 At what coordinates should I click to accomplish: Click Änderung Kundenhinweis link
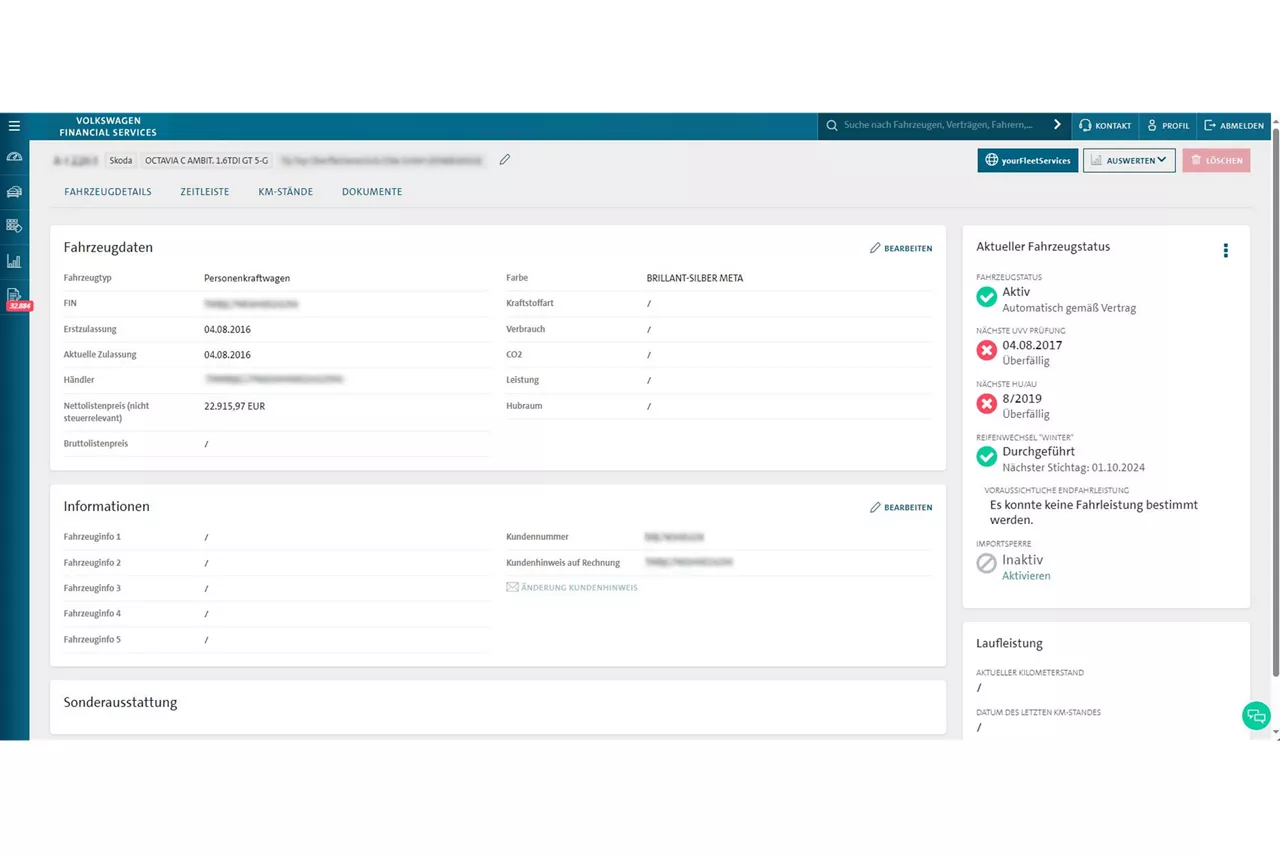point(572,588)
